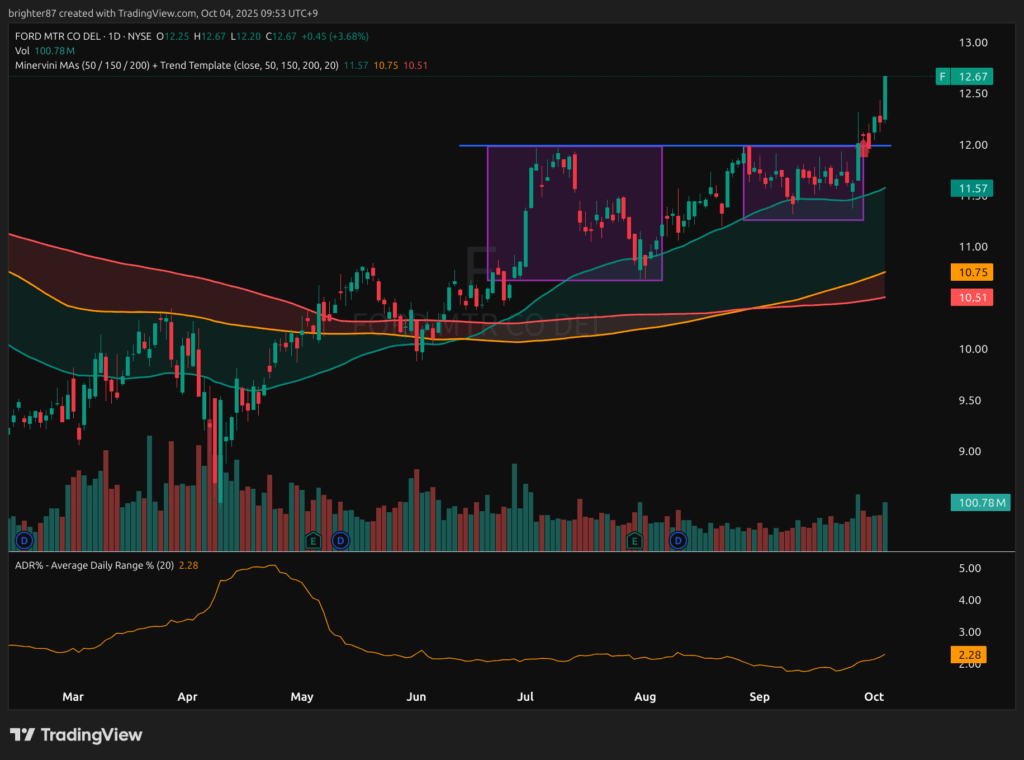Click the Vol indicator legend label
The image size is (1024, 760).
(22, 51)
